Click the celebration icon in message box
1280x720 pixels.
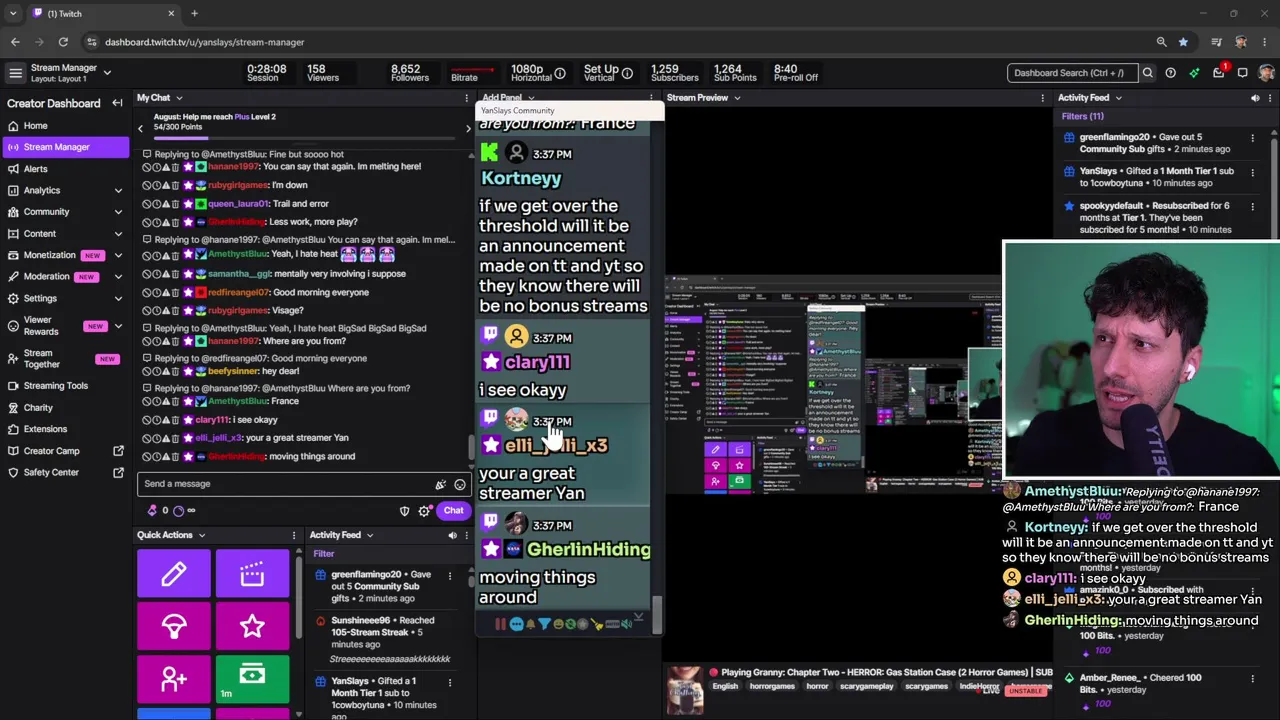tap(440, 484)
